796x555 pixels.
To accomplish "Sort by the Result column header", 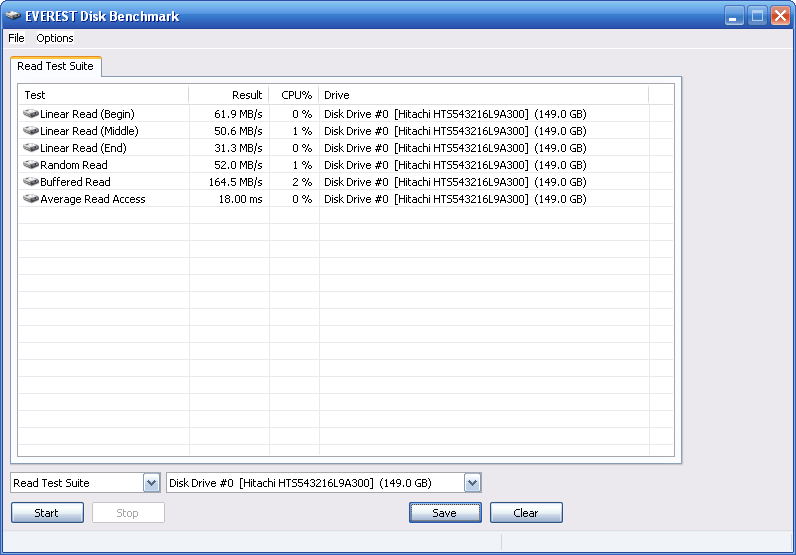I will coord(229,95).
